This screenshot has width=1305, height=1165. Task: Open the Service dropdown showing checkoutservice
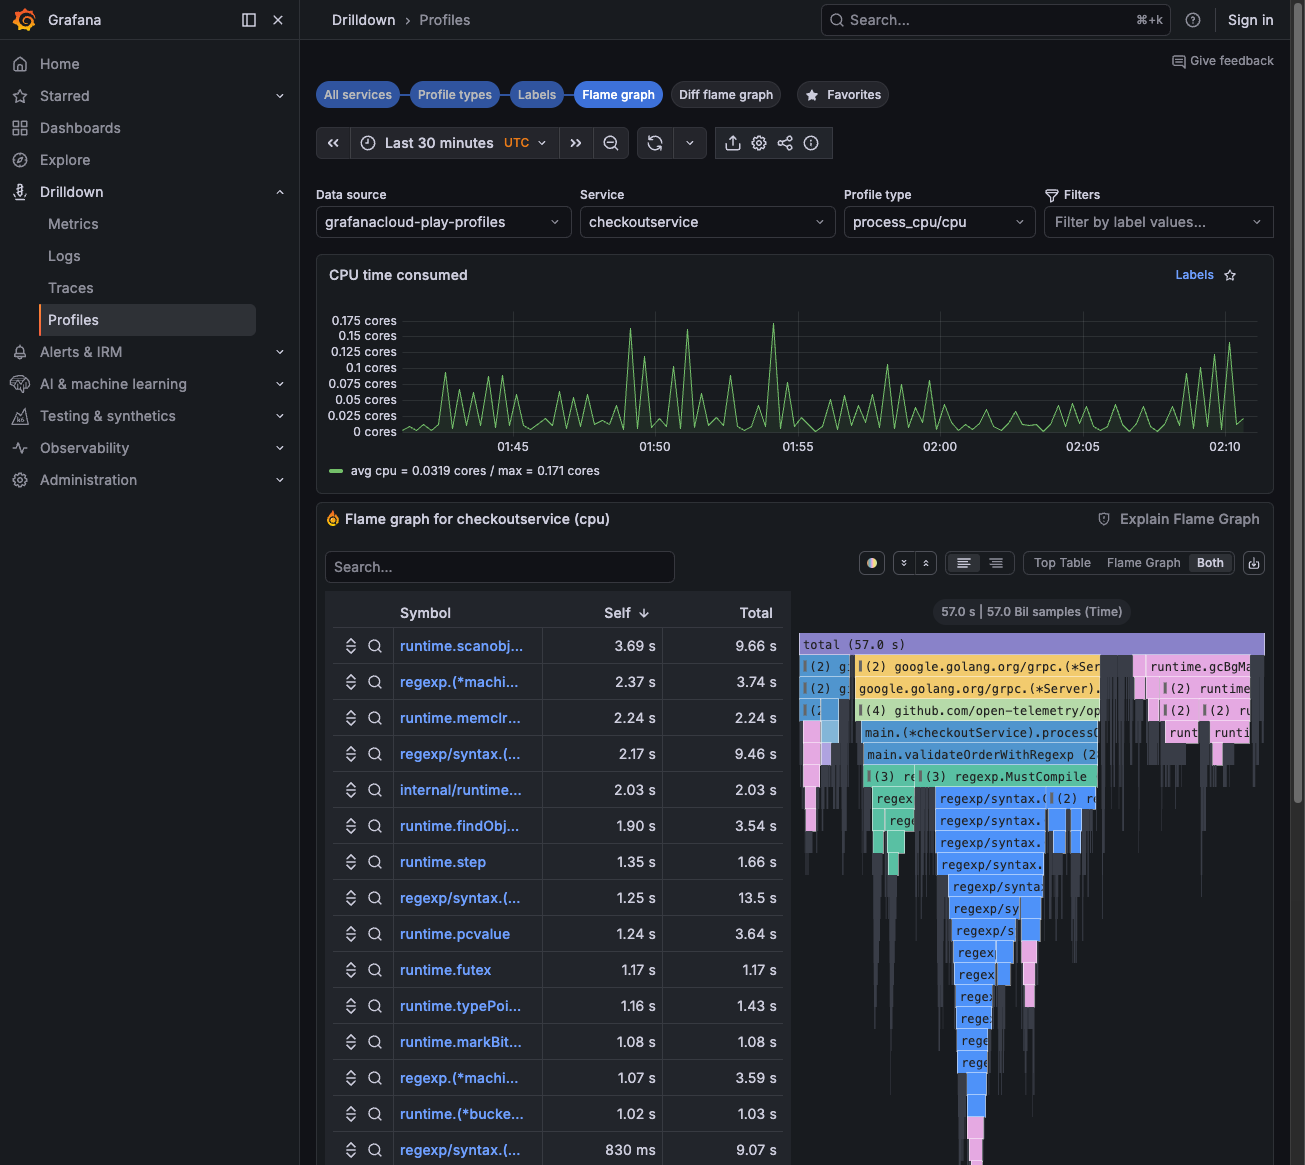[x=707, y=222]
